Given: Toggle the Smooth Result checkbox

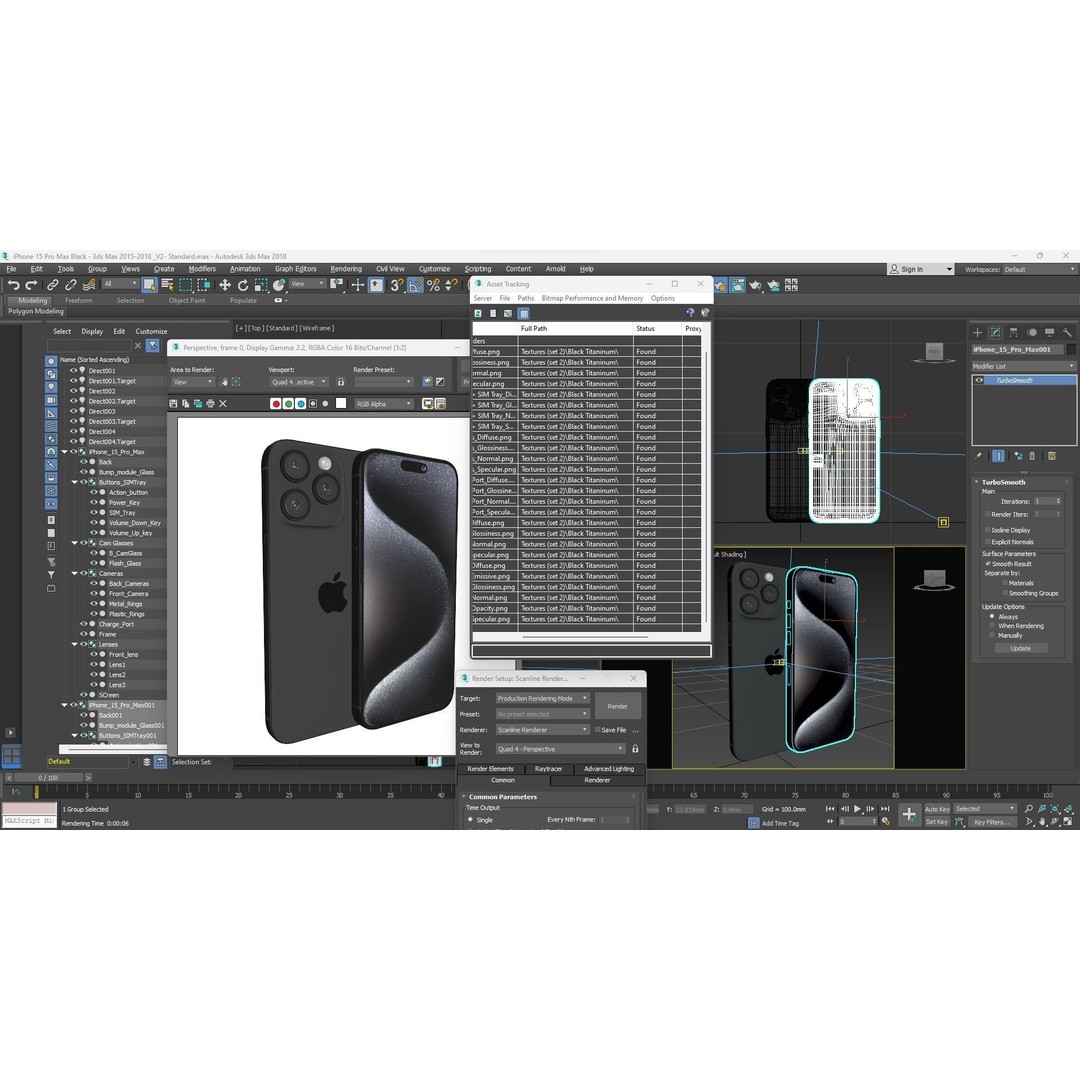Looking at the screenshot, I should (x=988, y=563).
